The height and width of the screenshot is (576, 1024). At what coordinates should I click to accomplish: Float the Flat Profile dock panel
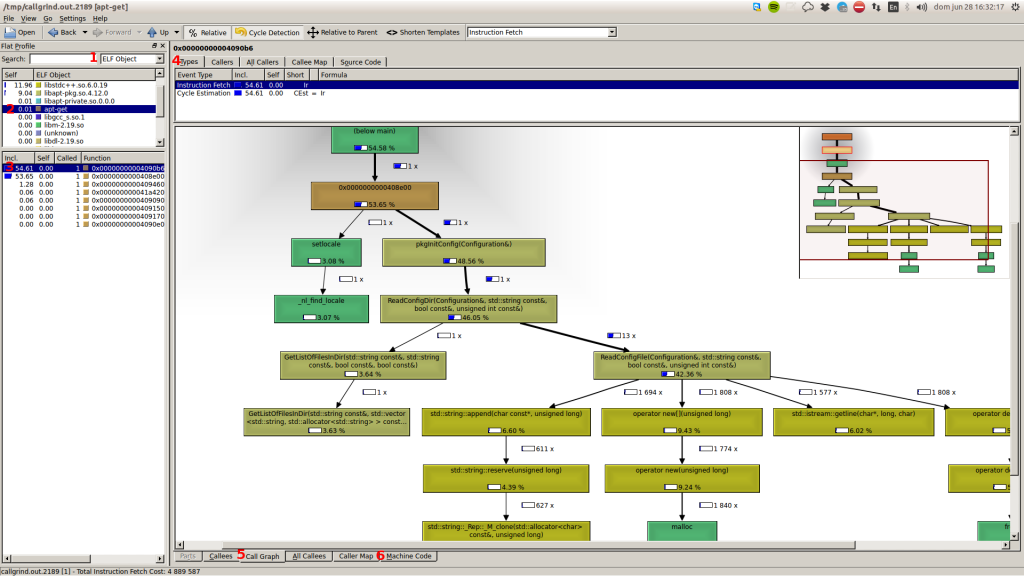[155, 46]
